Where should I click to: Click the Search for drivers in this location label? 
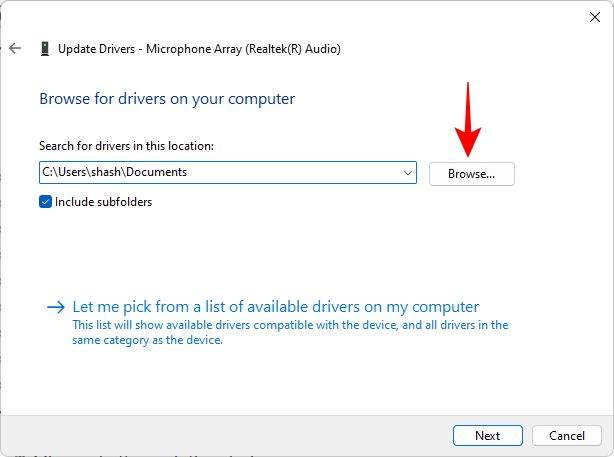[x=126, y=146]
